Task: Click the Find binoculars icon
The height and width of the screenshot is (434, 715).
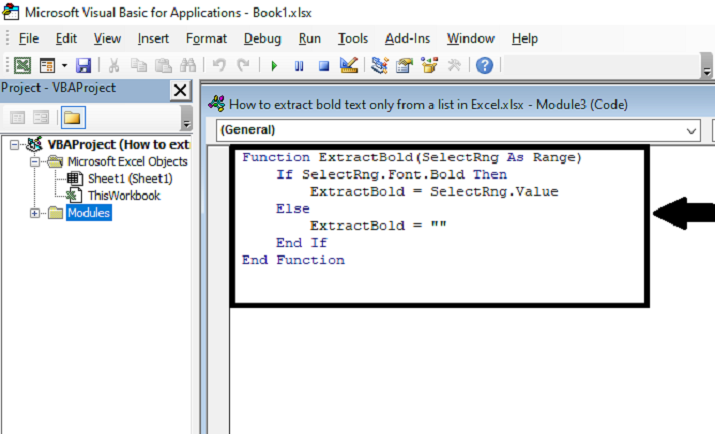Action: [x=188, y=66]
